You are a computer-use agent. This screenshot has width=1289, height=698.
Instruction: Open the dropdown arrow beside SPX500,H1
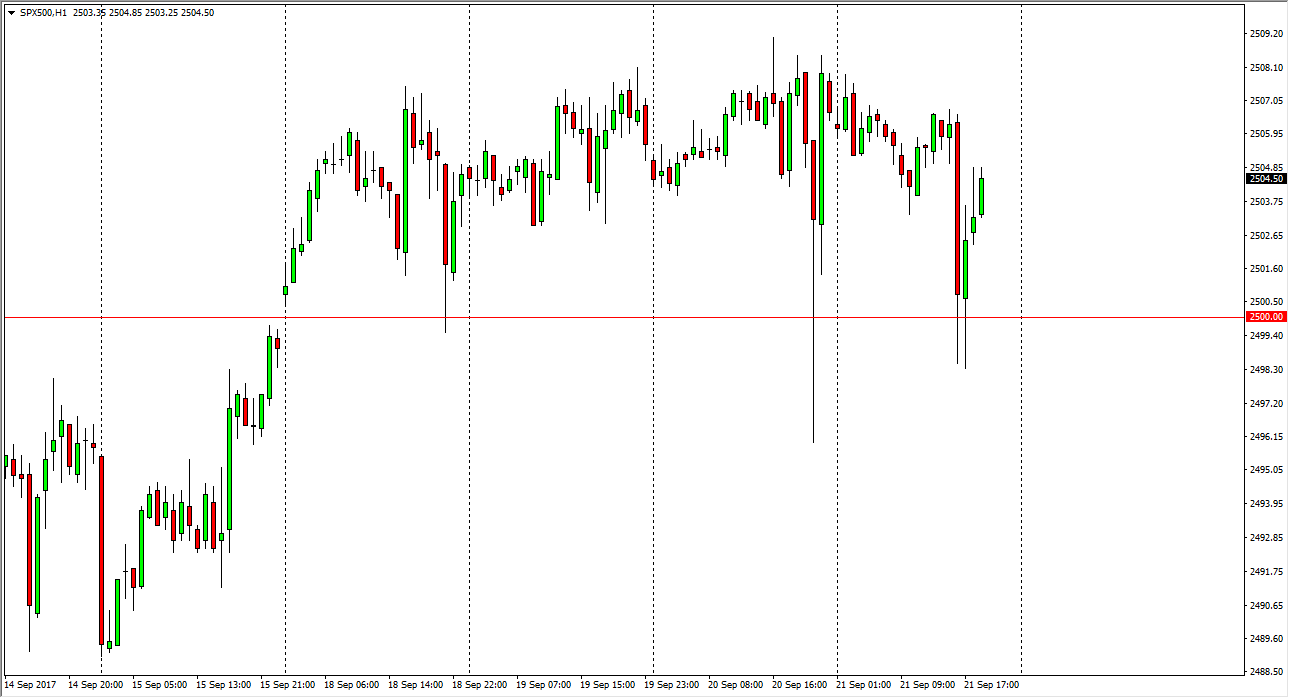(x=11, y=13)
